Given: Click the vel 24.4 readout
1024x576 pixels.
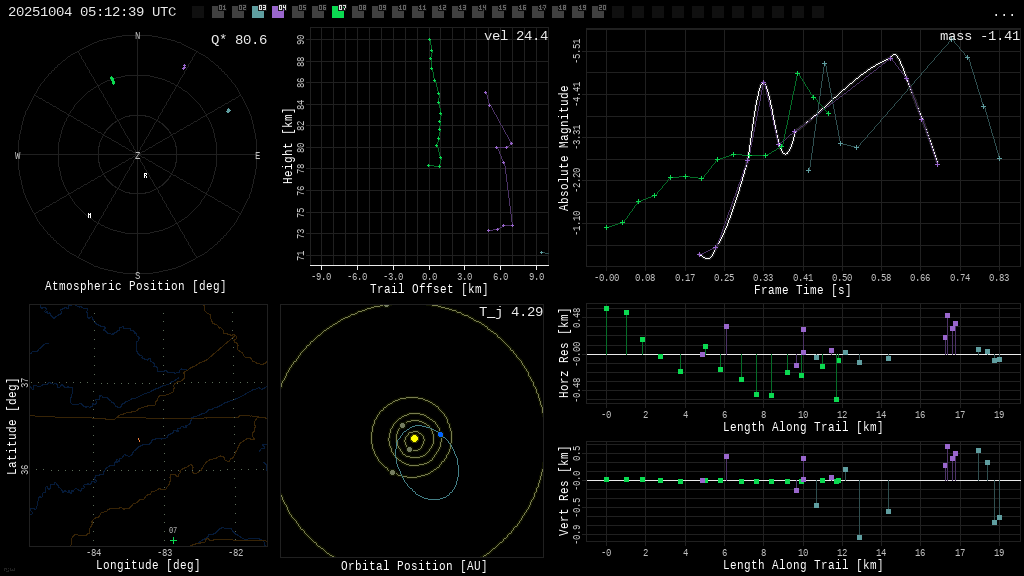Looking at the screenshot, I should [515, 37].
